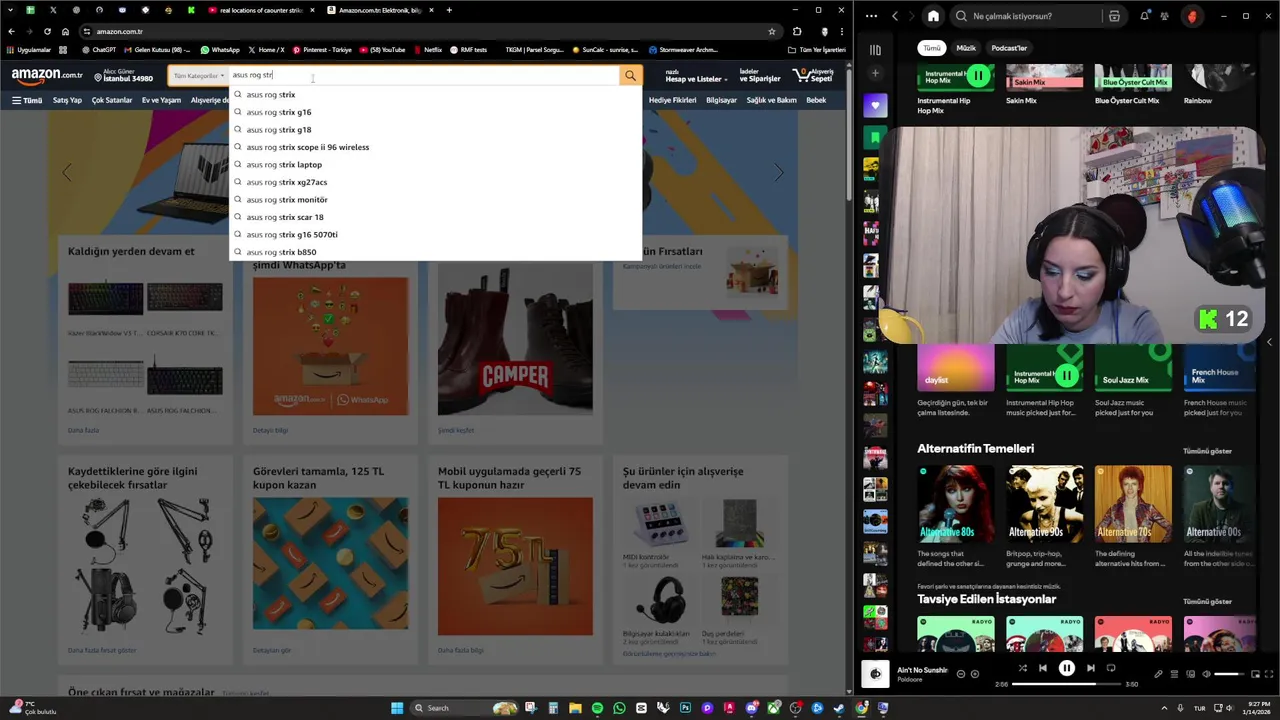Bookmark page with Chrome star icon

[771, 31]
